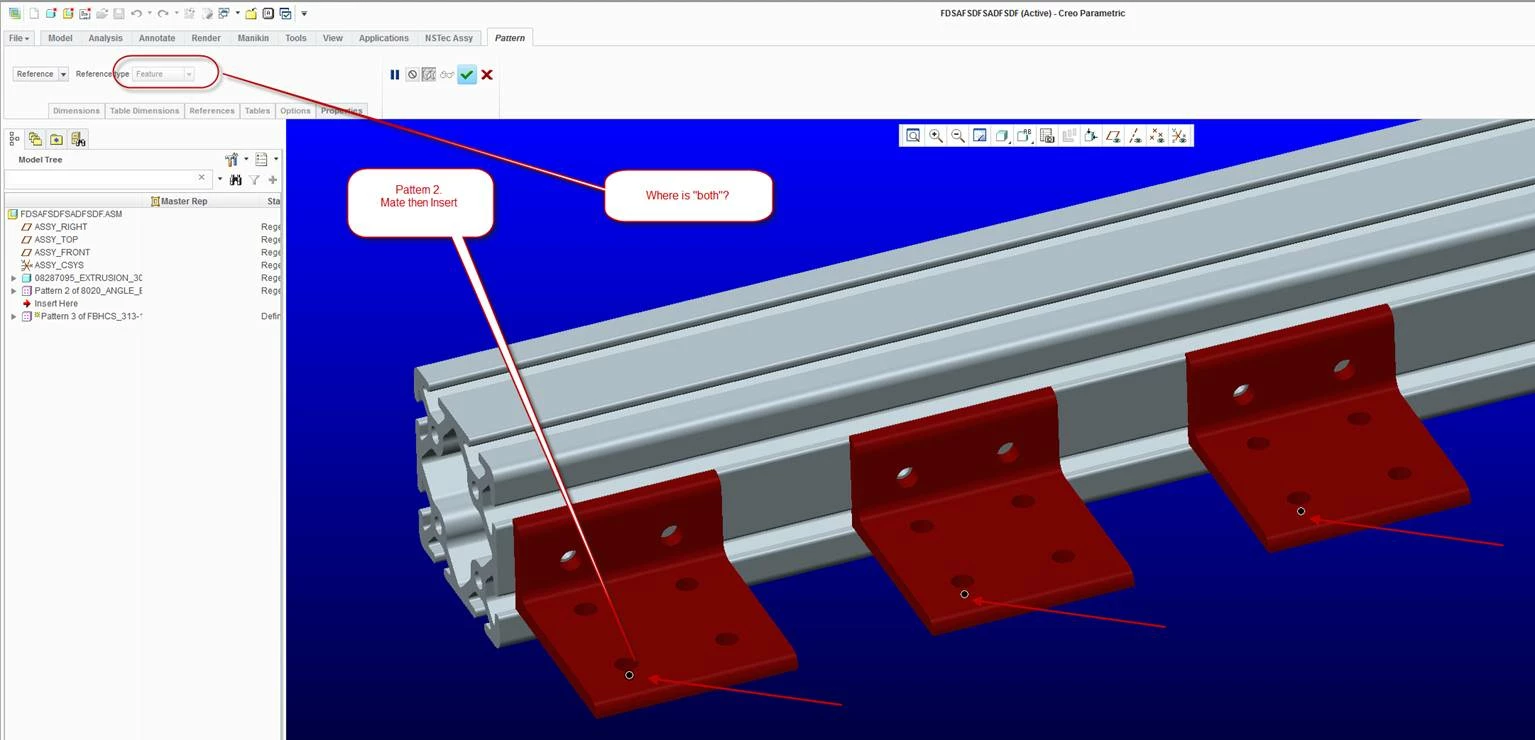The height and width of the screenshot is (740, 1535).
Task: Open the NSTec Assy ribbon tab
Action: [x=449, y=38]
